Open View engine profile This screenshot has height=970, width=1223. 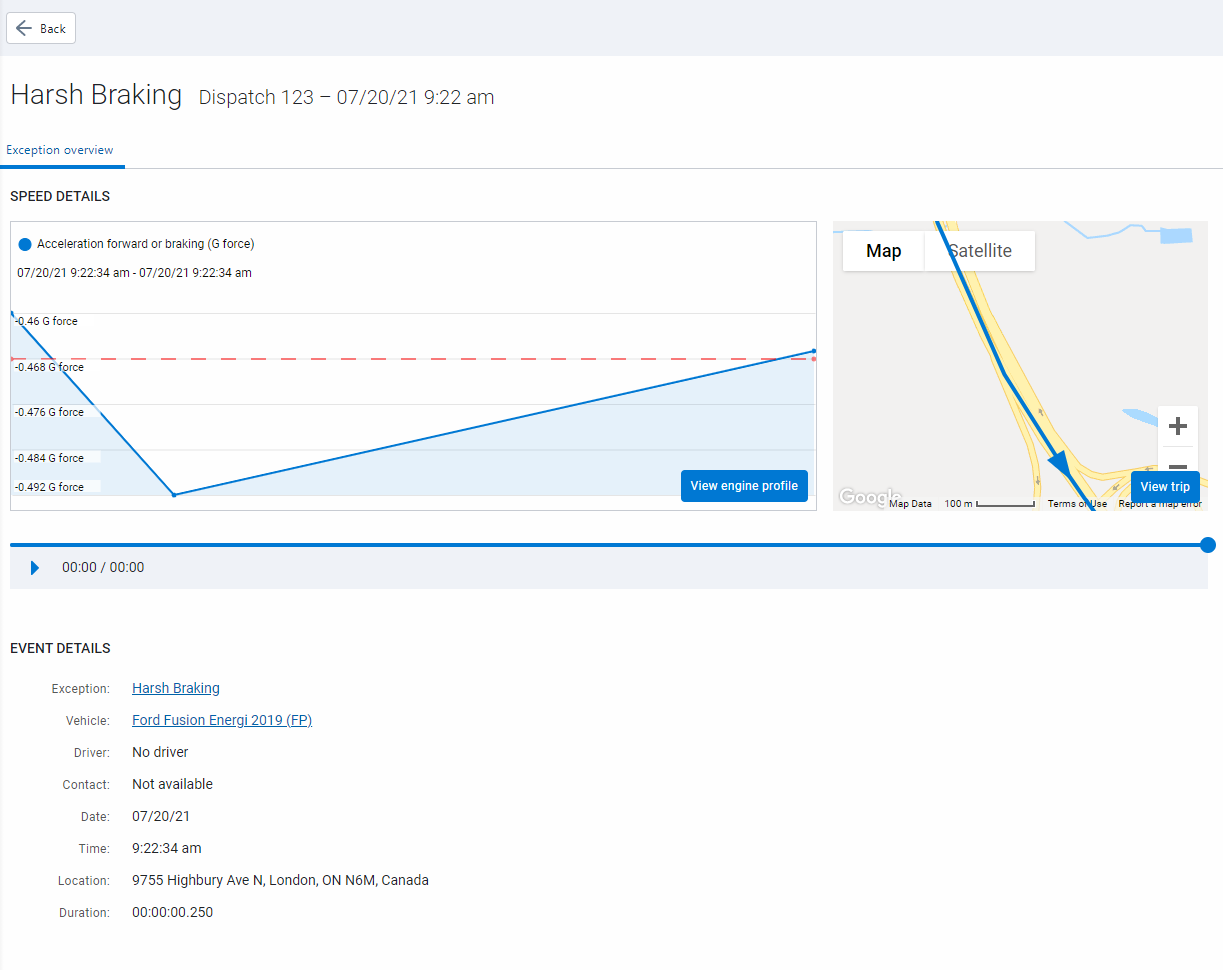744,486
